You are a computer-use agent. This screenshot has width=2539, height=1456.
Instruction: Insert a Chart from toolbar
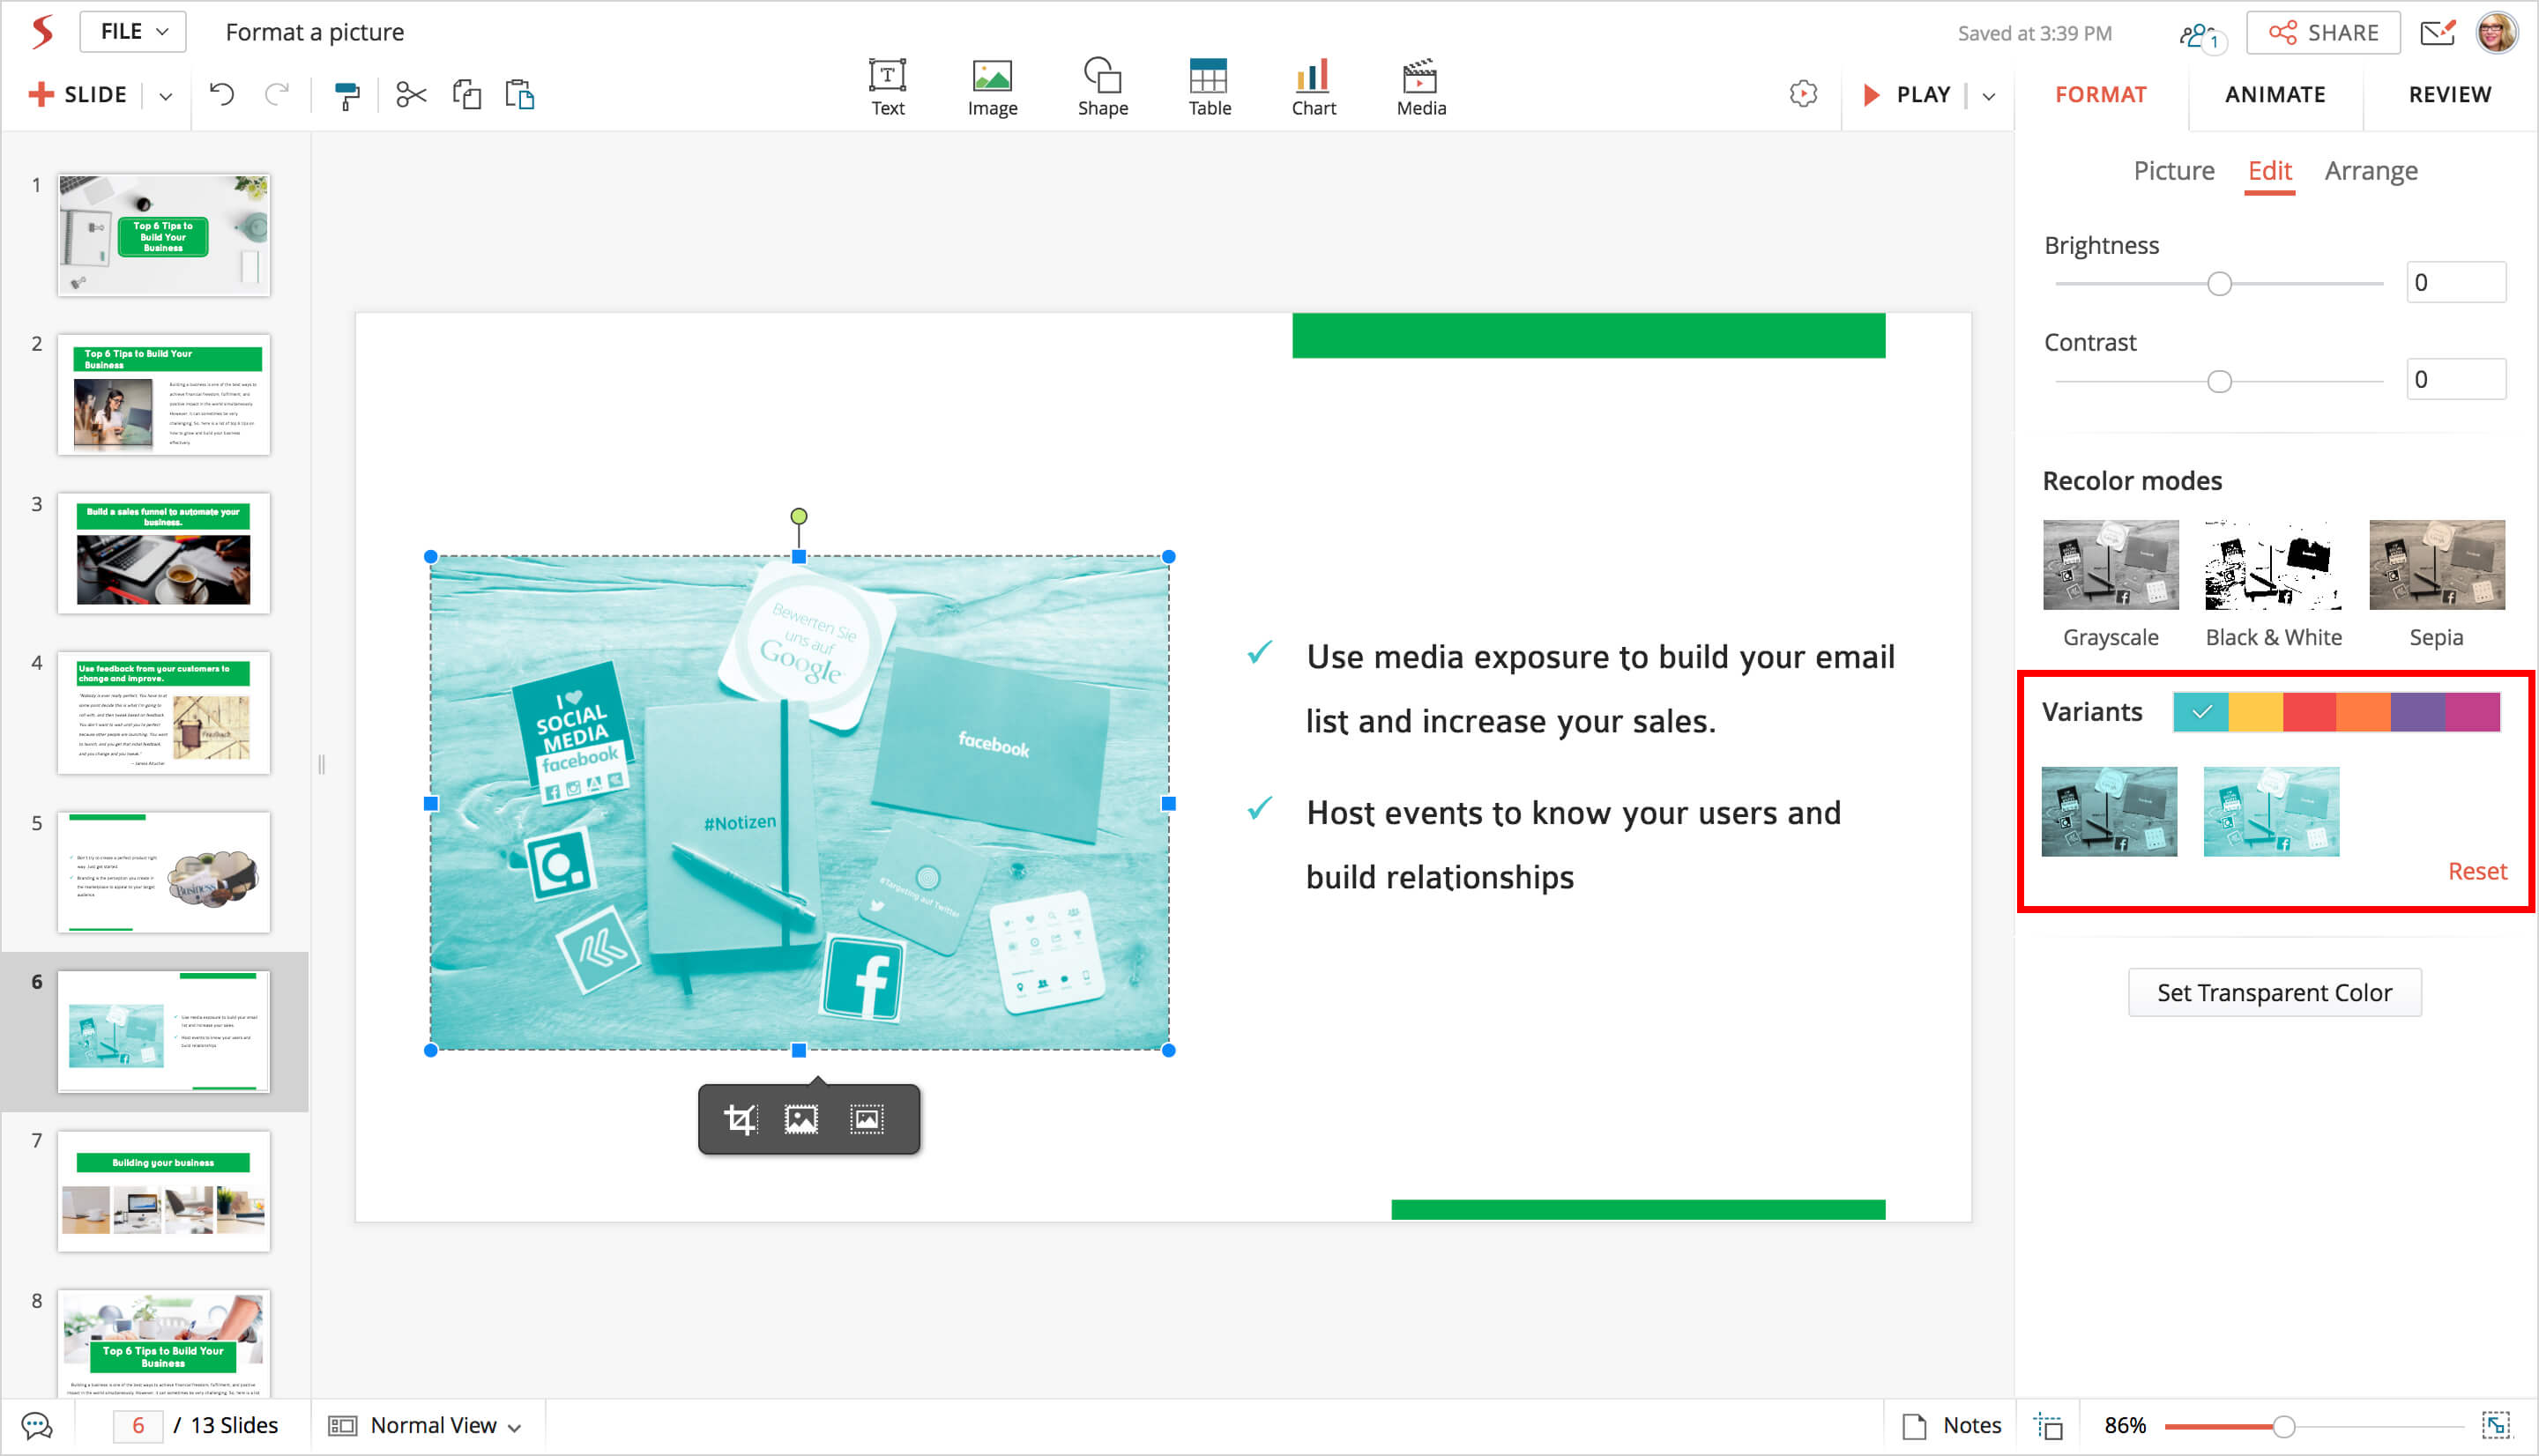[1312, 87]
